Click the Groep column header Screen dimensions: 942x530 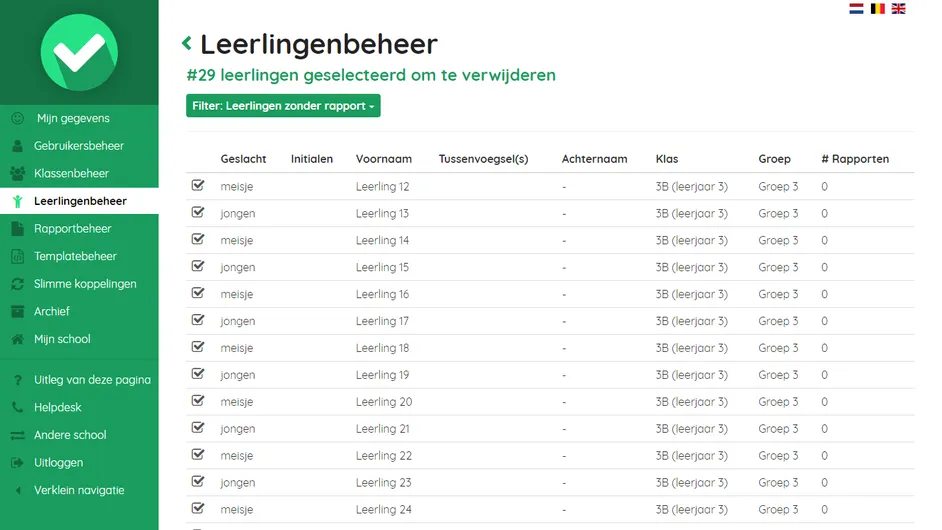coord(774,159)
